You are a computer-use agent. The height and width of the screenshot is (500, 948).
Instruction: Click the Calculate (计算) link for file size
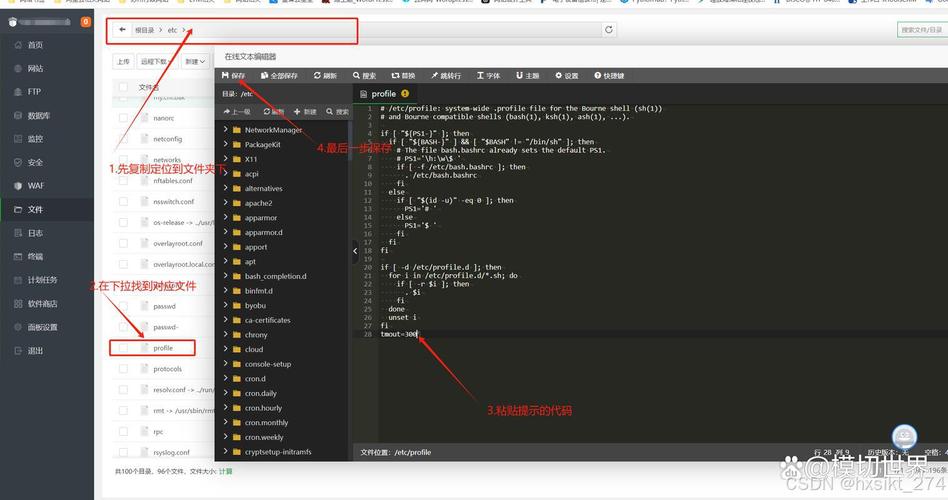[x=225, y=471]
